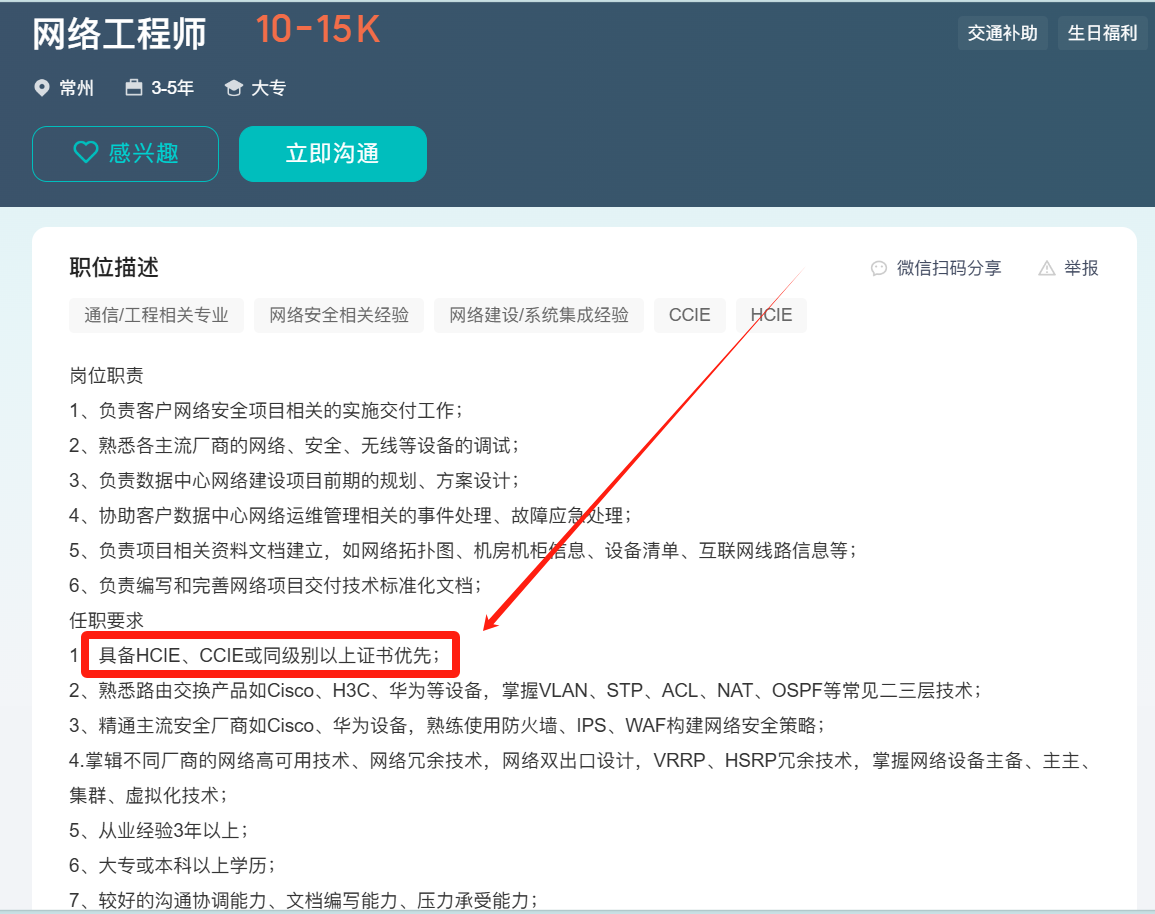Click the 10-15K salary text
This screenshot has height=914, width=1155.
pyautogui.click(x=317, y=30)
